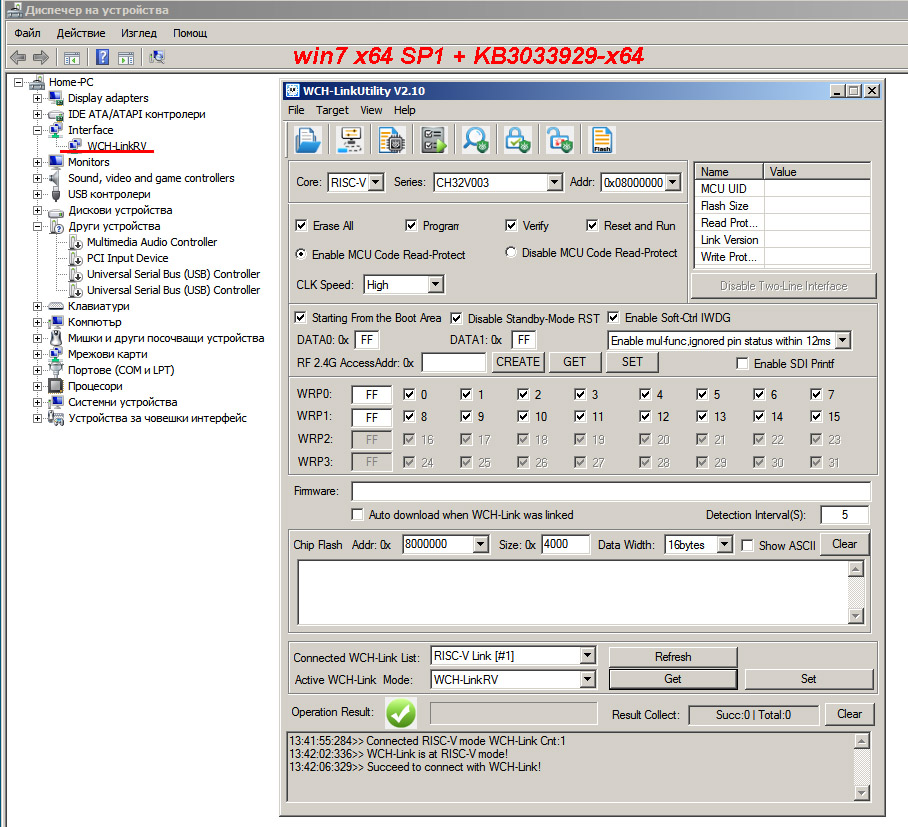The width and height of the screenshot is (908, 827).
Task: Click the magnifier query chip info icon
Action: click(475, 140)
